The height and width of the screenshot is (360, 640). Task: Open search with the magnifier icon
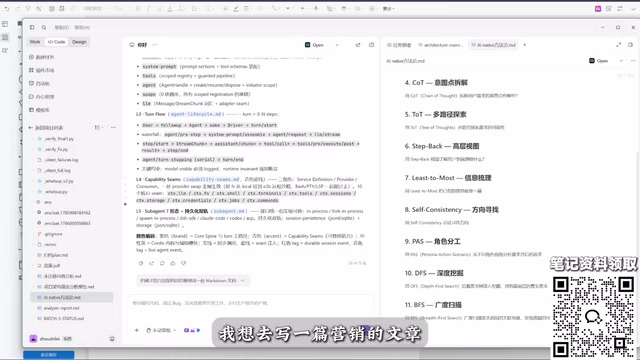(44, 27)
